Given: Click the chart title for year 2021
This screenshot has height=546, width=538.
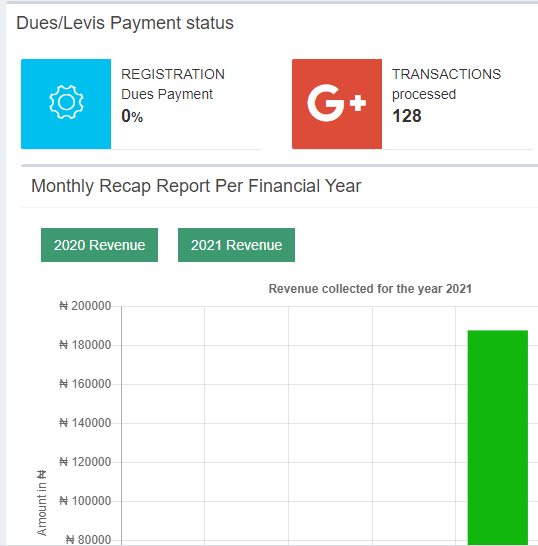Looking at the screenshot, I should pos(370,289).
